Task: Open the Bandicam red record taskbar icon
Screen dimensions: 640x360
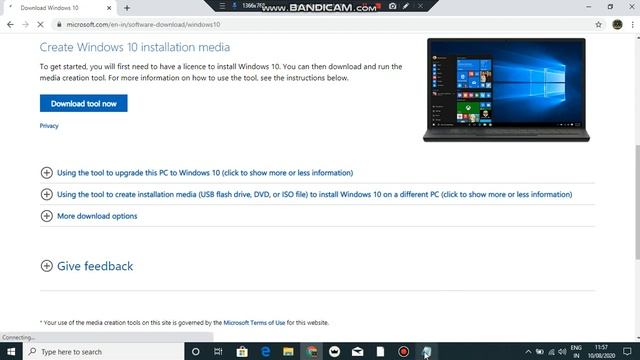Action: pyautogui.click(x=404, y=351)
